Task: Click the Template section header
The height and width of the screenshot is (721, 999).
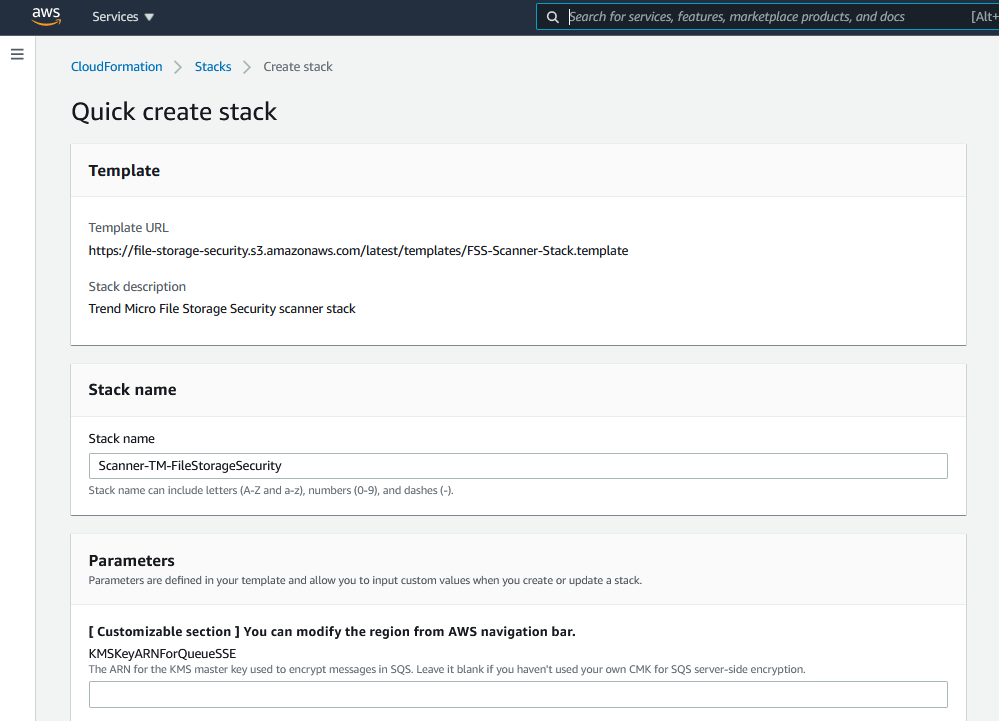Action: pyautogui.click(x=124, y=171)
